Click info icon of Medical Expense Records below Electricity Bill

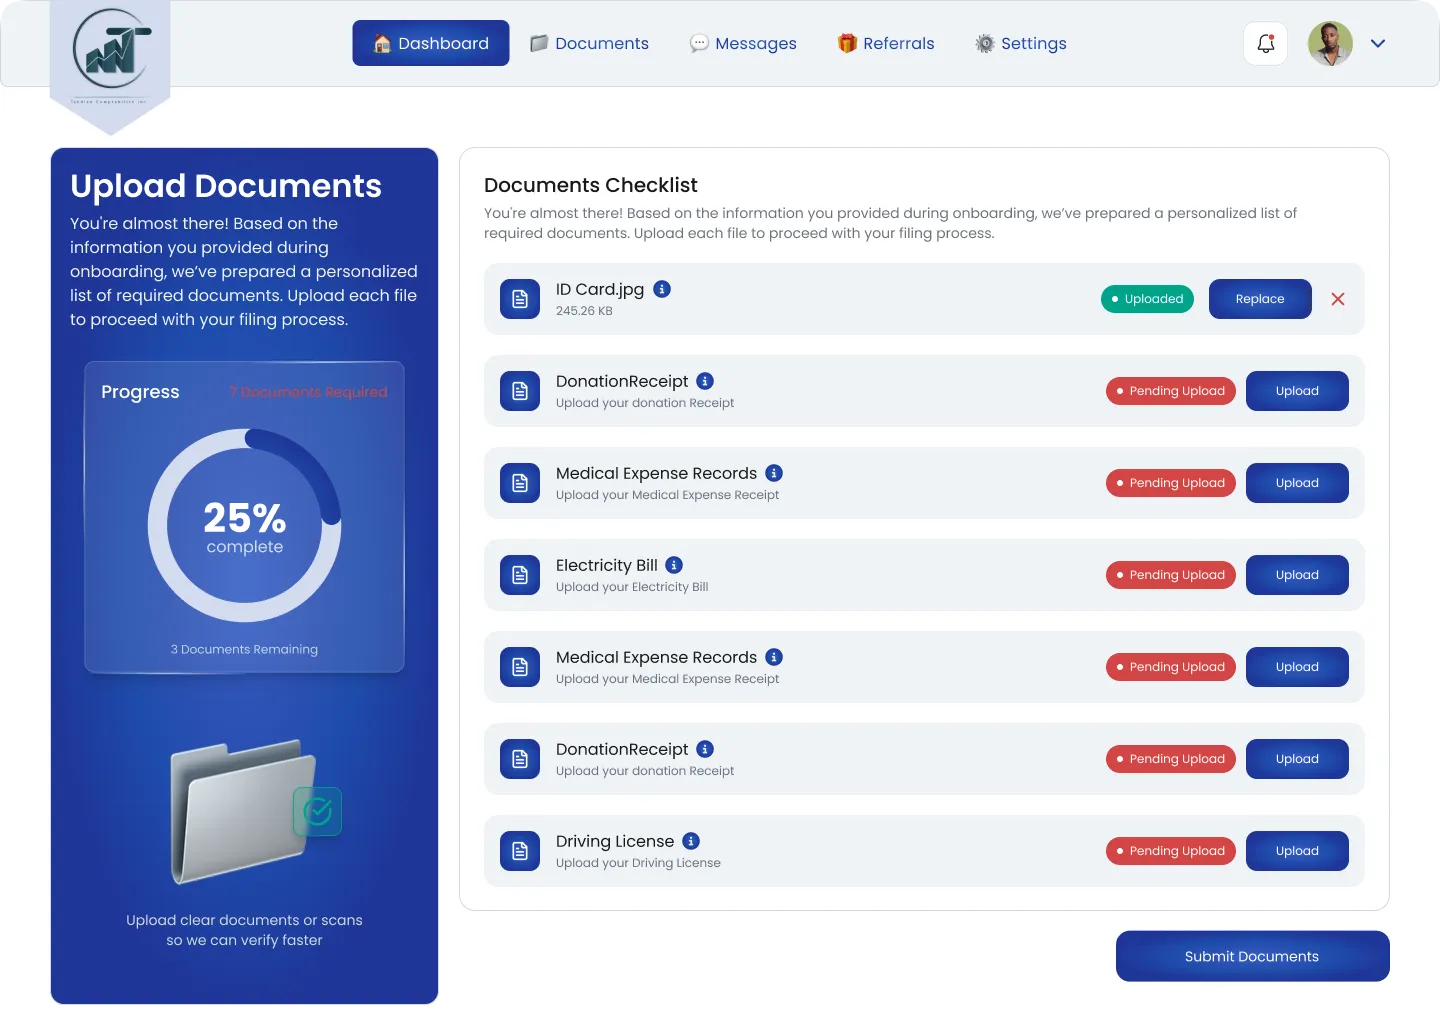click(x=774, y=657)
